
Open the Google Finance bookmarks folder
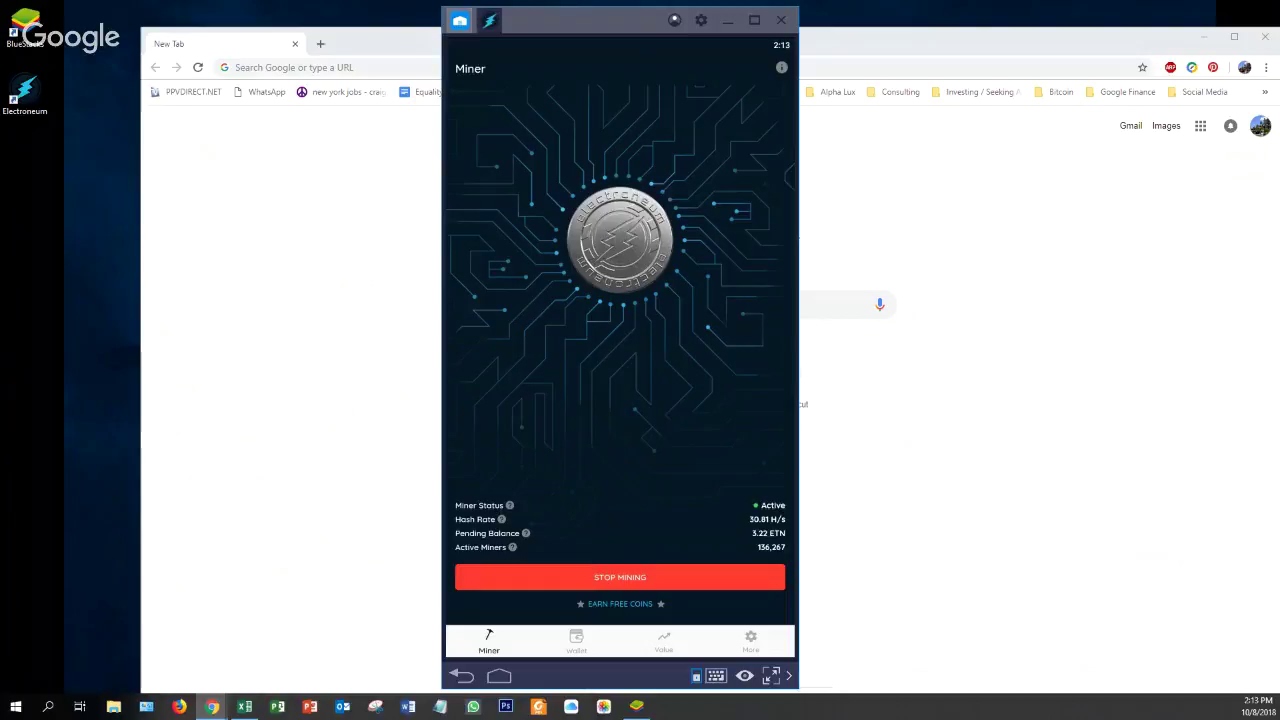click(1120, 92)
